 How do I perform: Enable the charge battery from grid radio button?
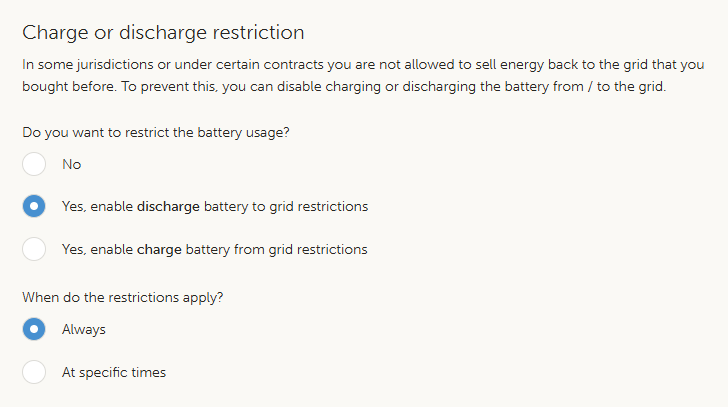pos(34,249)
